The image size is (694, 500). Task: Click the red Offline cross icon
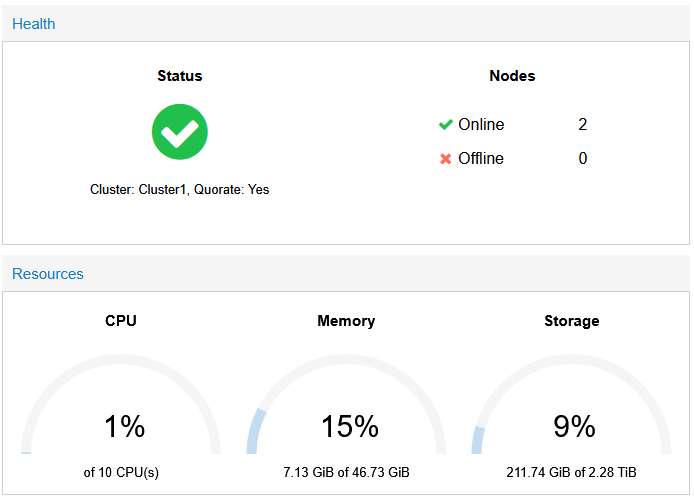click(x=445, y=158)
